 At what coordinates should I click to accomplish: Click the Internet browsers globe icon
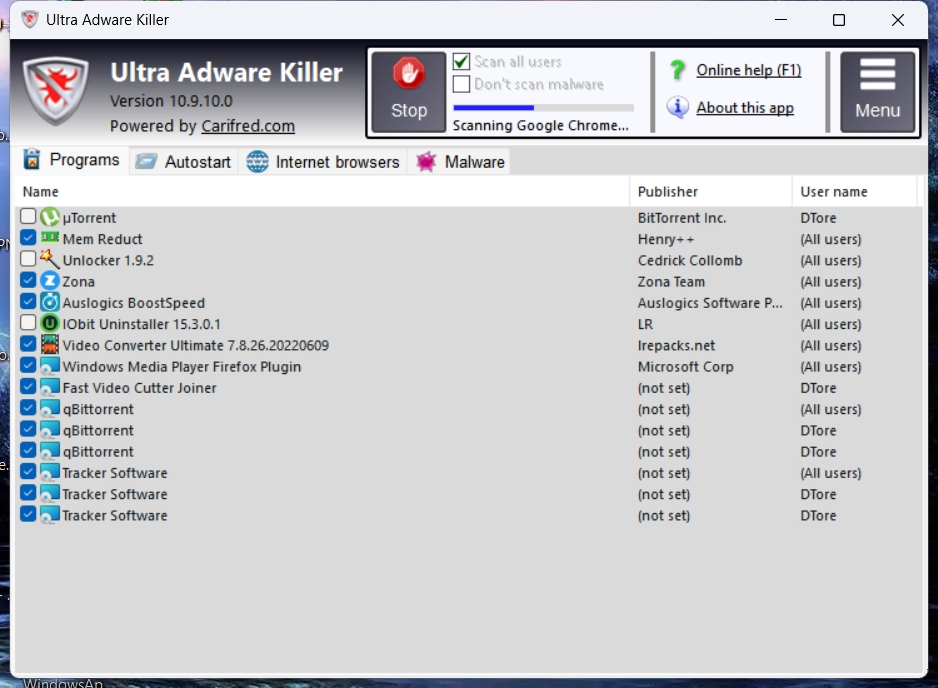[x=257, y=162]
